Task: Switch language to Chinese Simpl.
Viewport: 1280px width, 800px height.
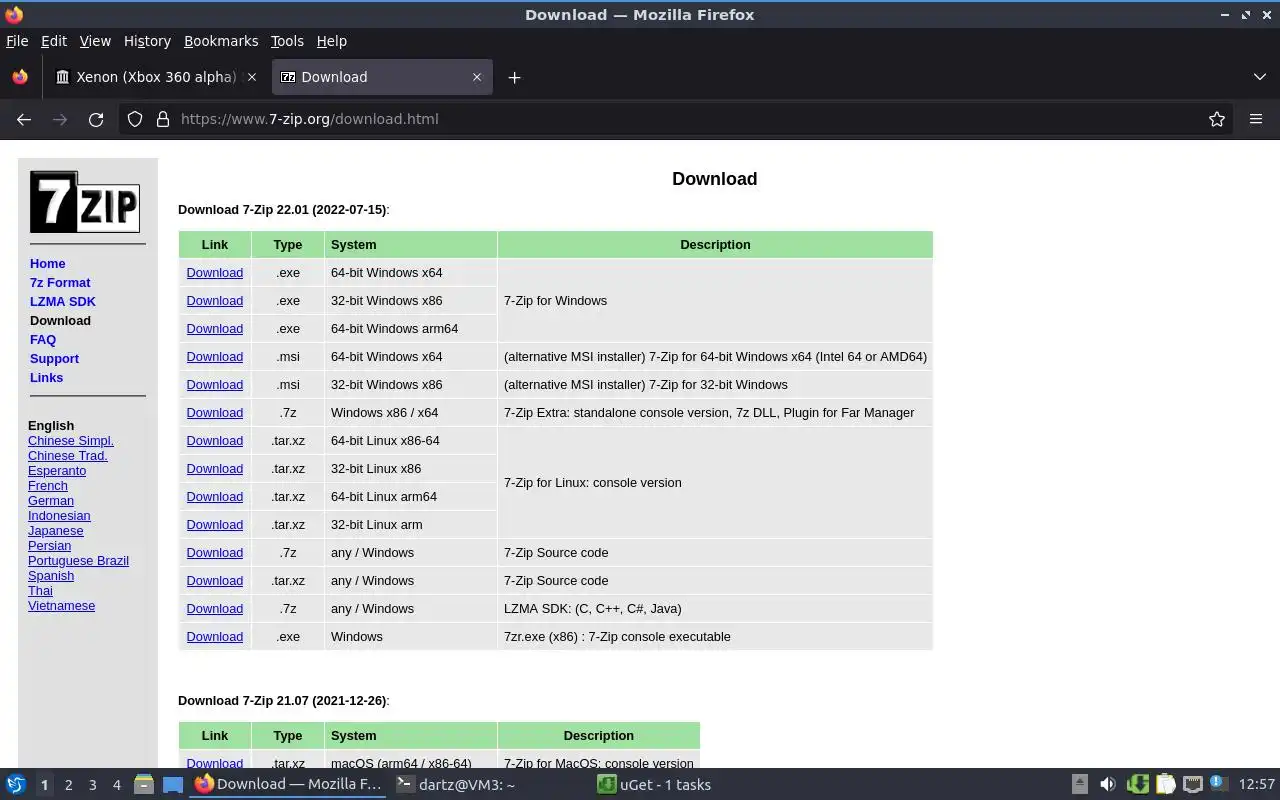Action: 71,441
